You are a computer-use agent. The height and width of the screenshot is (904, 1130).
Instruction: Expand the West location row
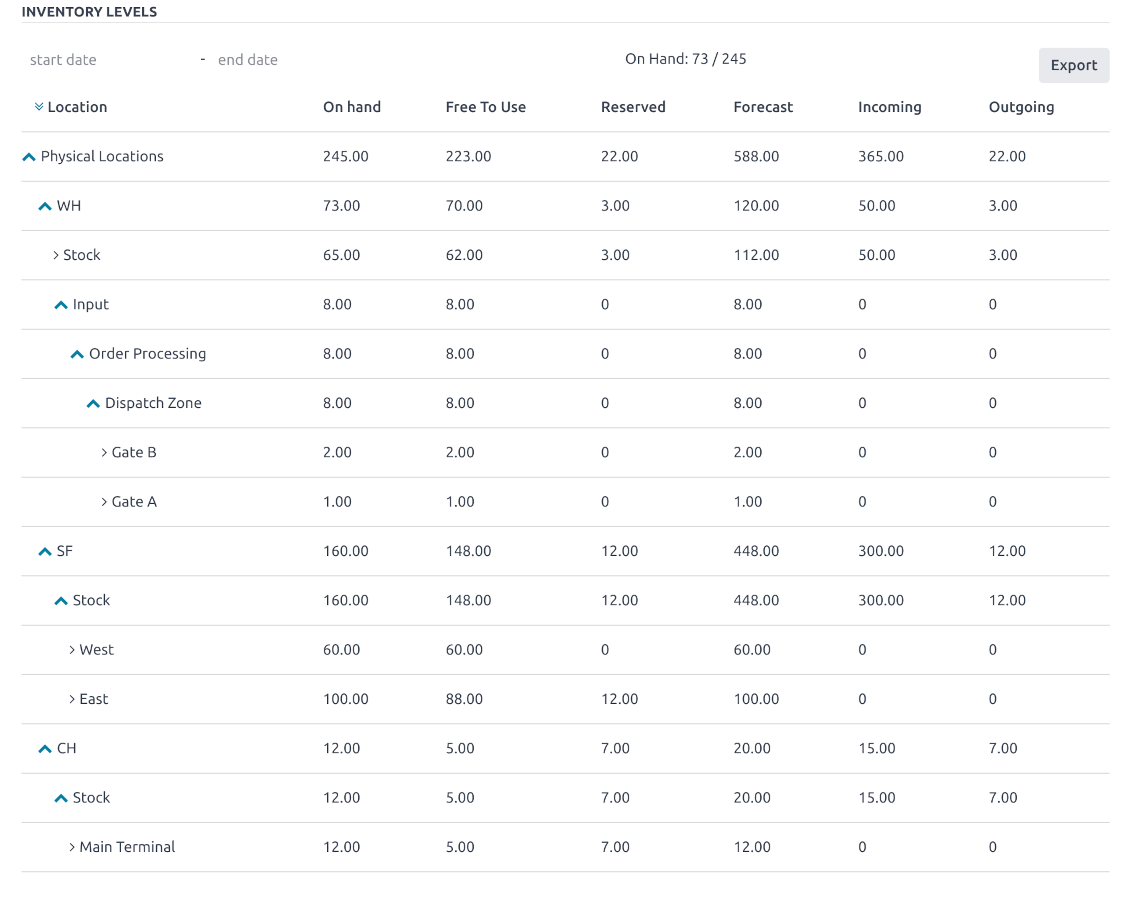point(72,650)
